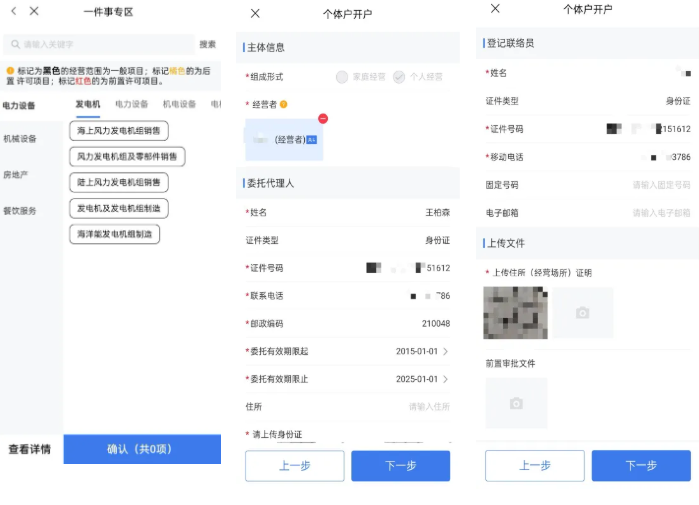
Task: Toggle the 海上风力发电机组销售 item
Action: [118, 131]
